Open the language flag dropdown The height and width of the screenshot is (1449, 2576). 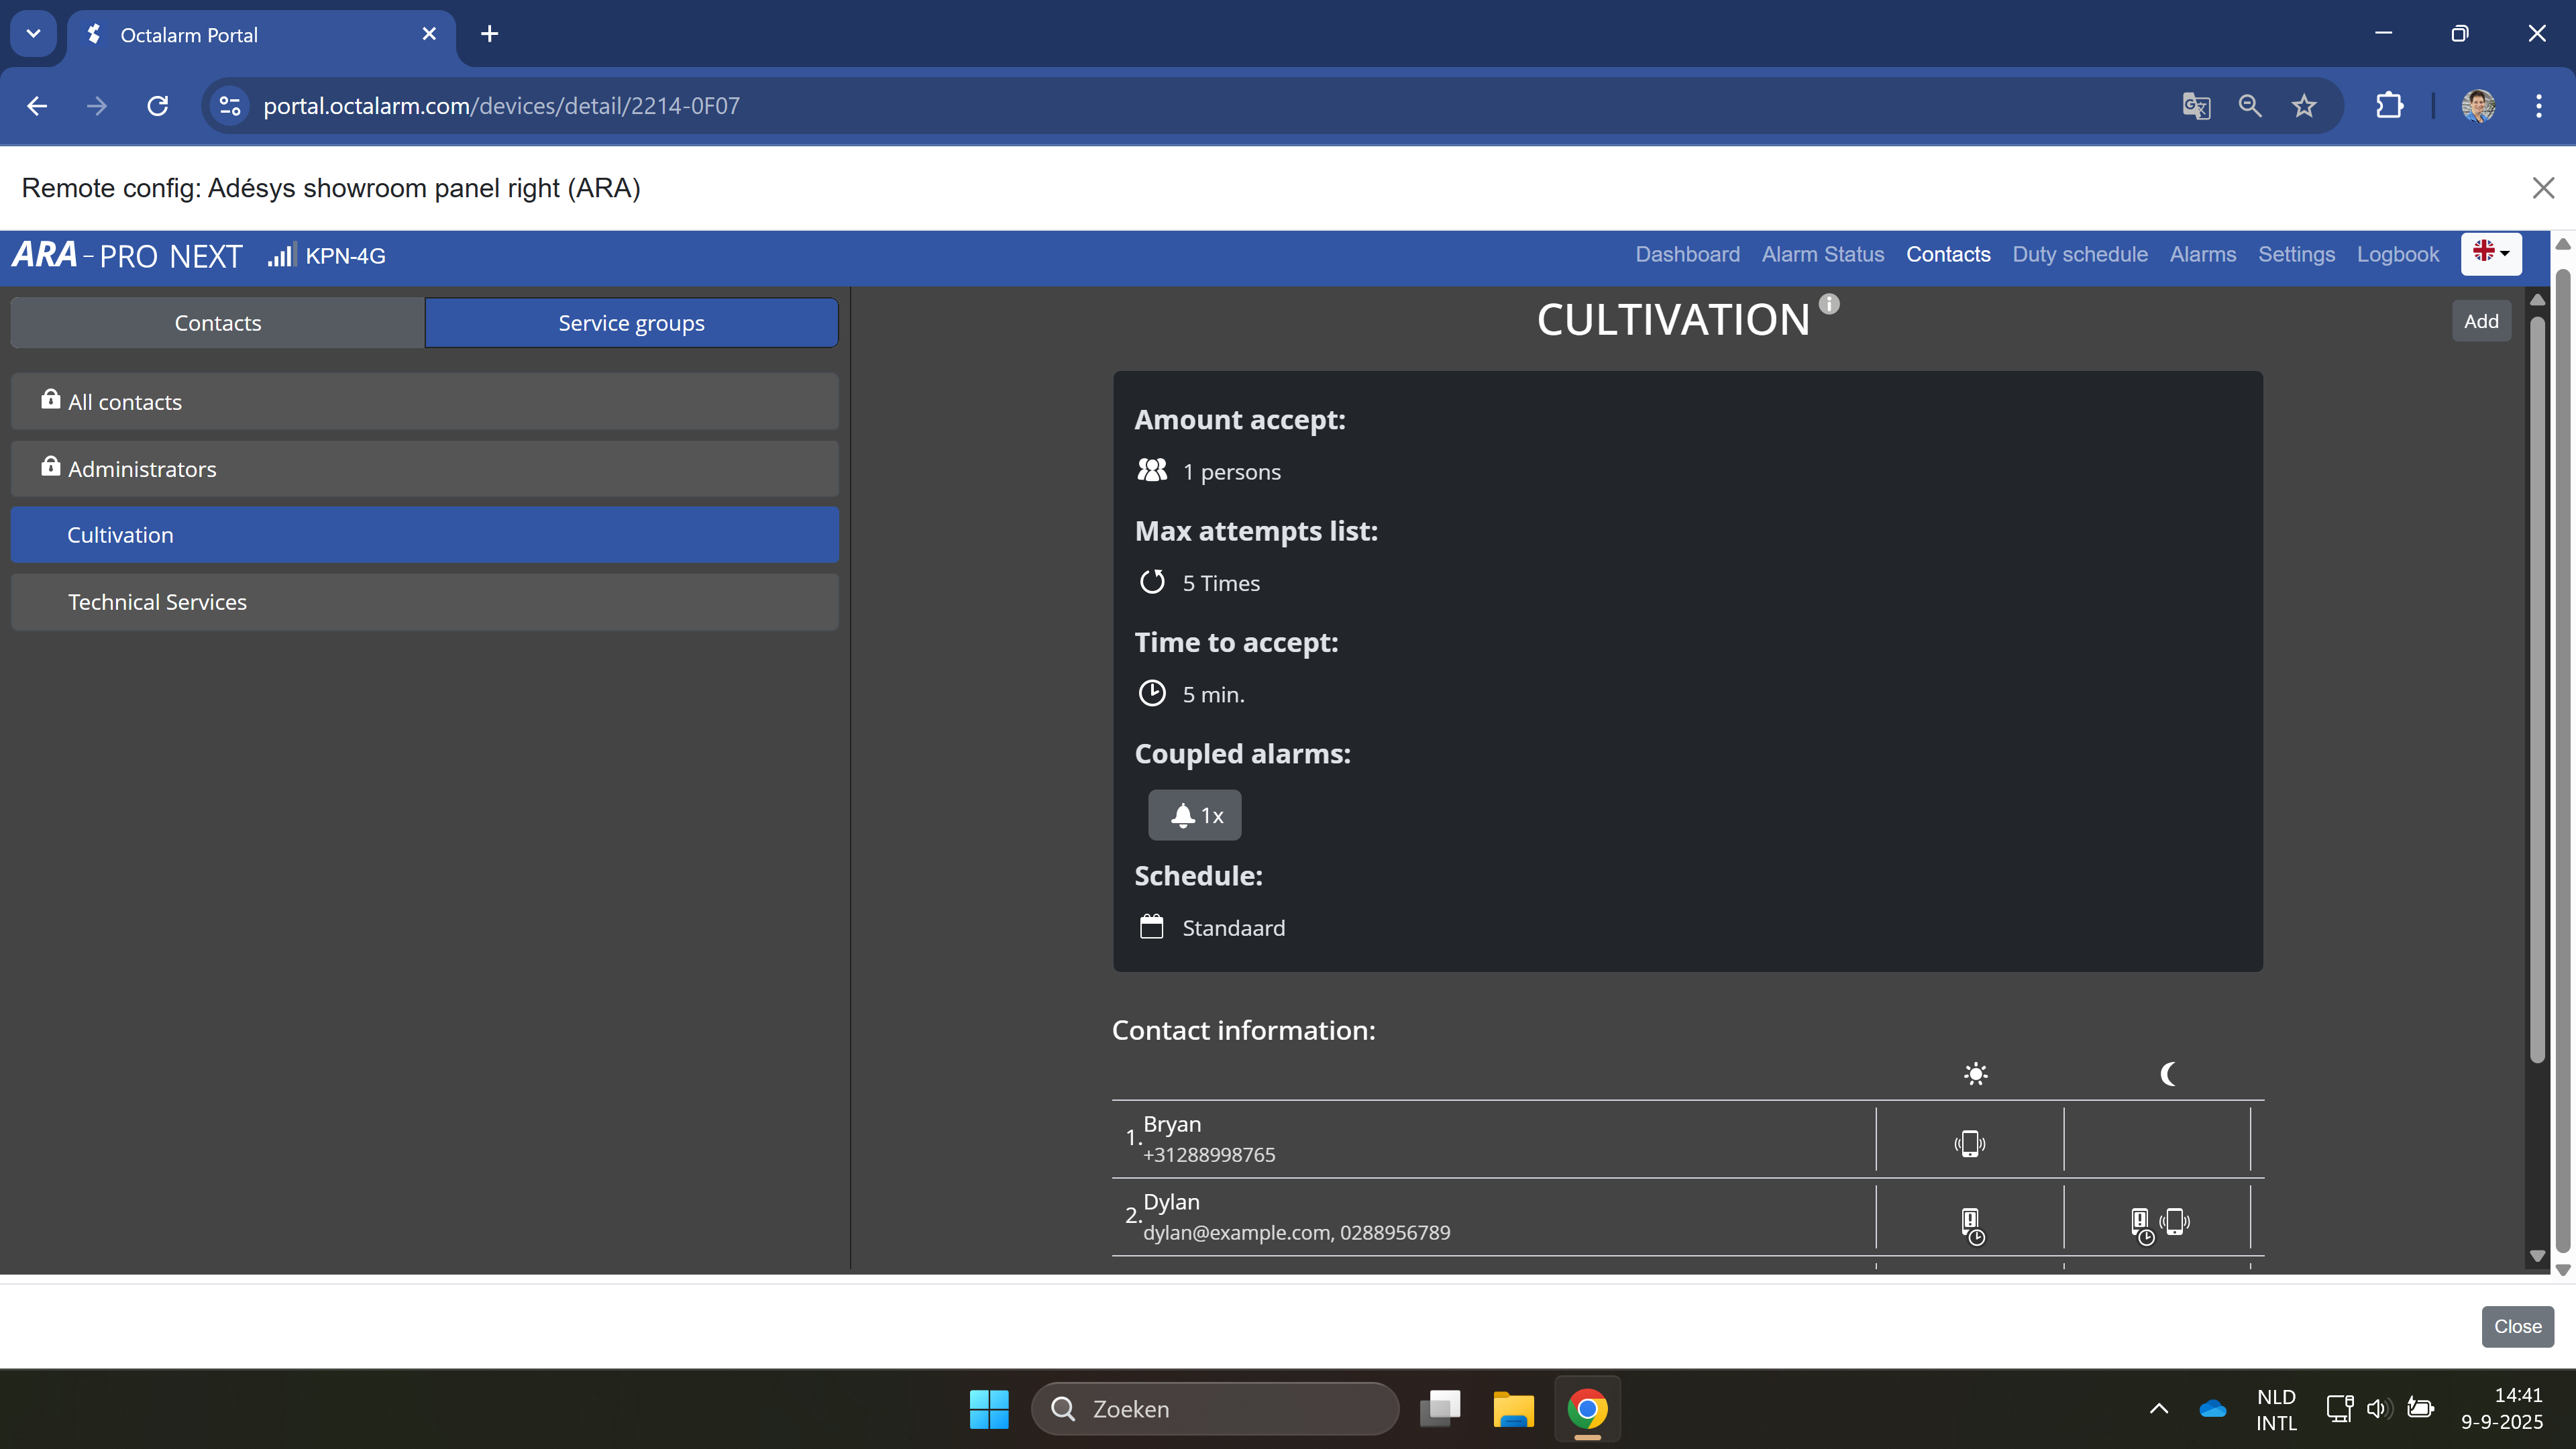tap(2490, 254)
